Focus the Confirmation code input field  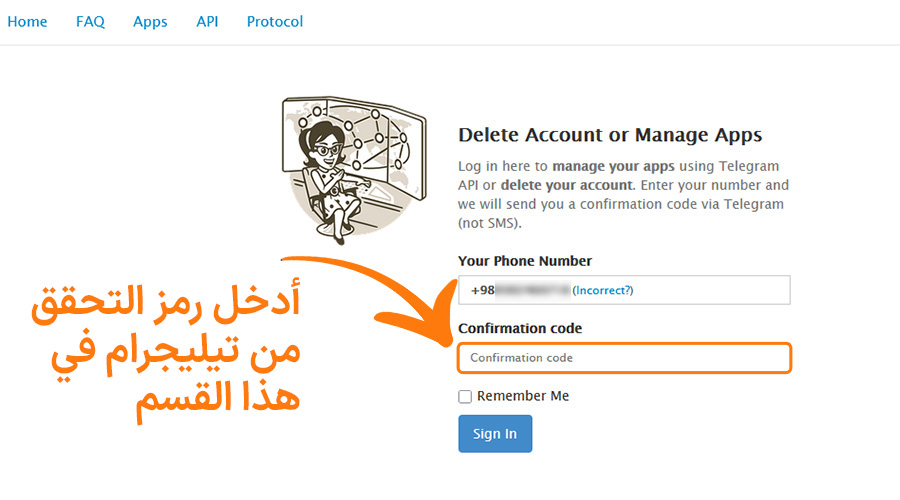(x=624, y=358)
